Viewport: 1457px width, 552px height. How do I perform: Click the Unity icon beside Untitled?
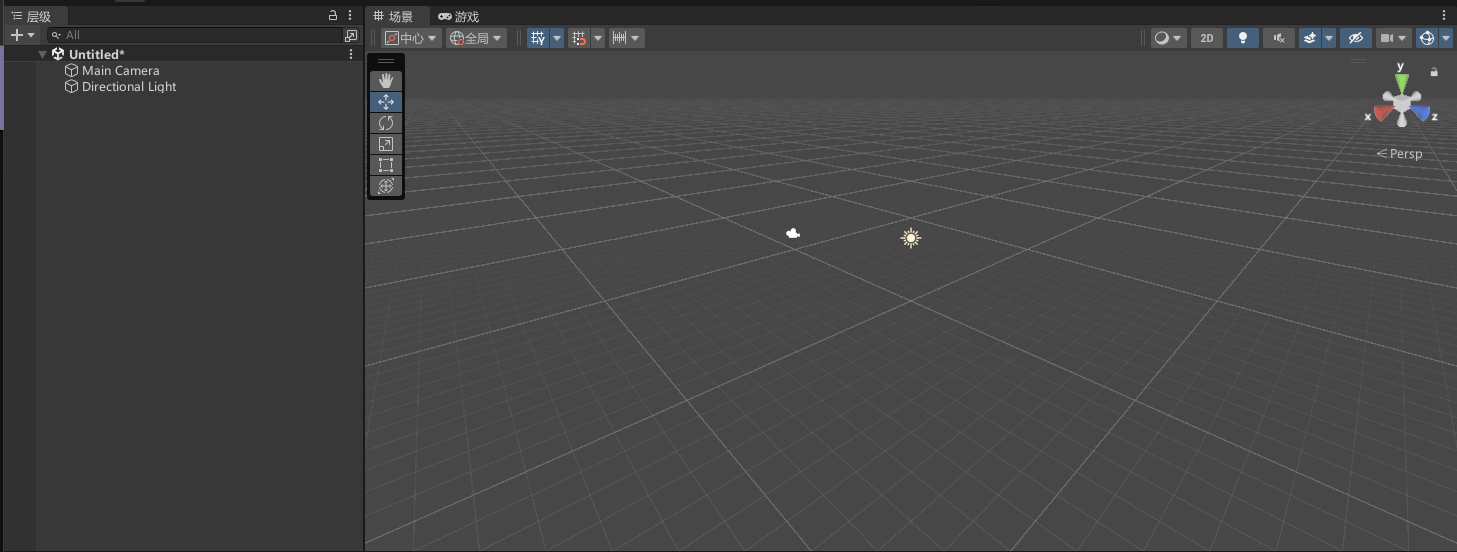58,54
